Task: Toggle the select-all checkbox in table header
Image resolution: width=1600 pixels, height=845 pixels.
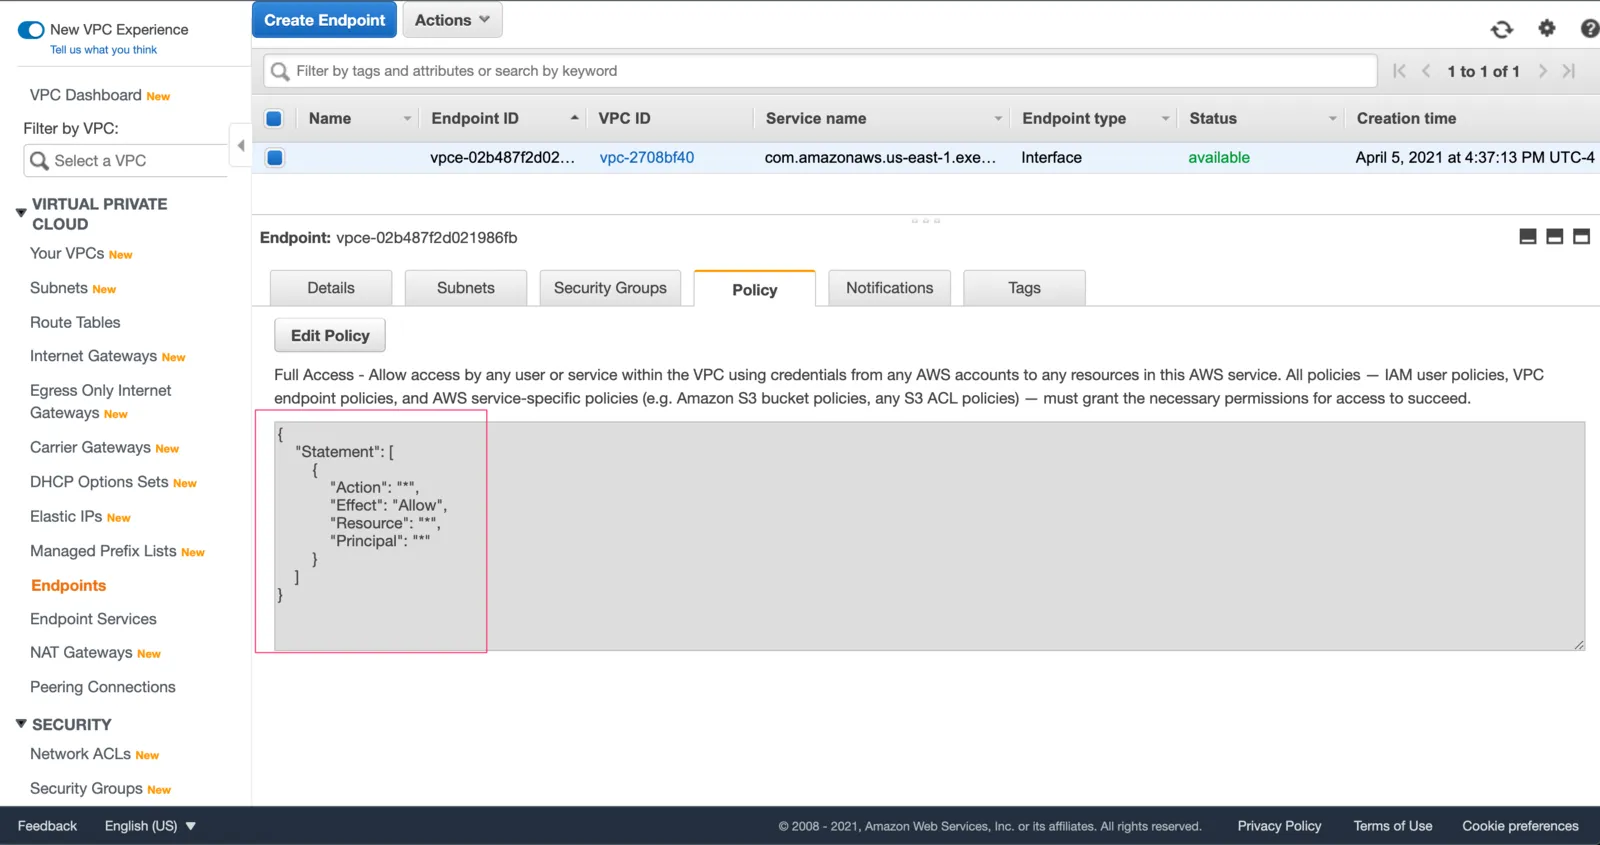Action: (274, 118)
